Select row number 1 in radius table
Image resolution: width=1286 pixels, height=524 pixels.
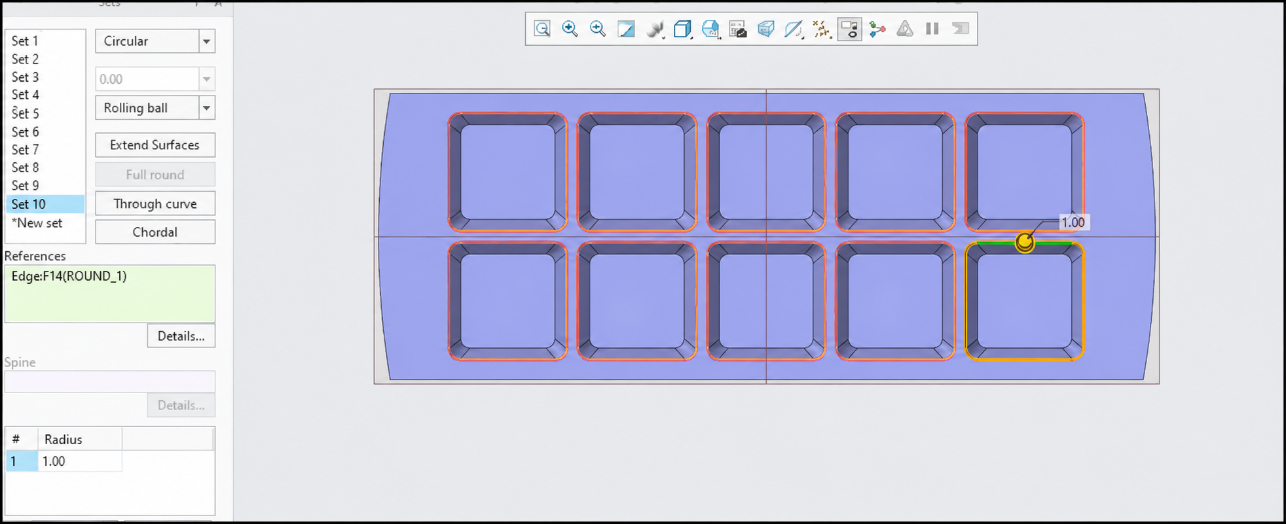pyautogui.click(x=21, y=461)
